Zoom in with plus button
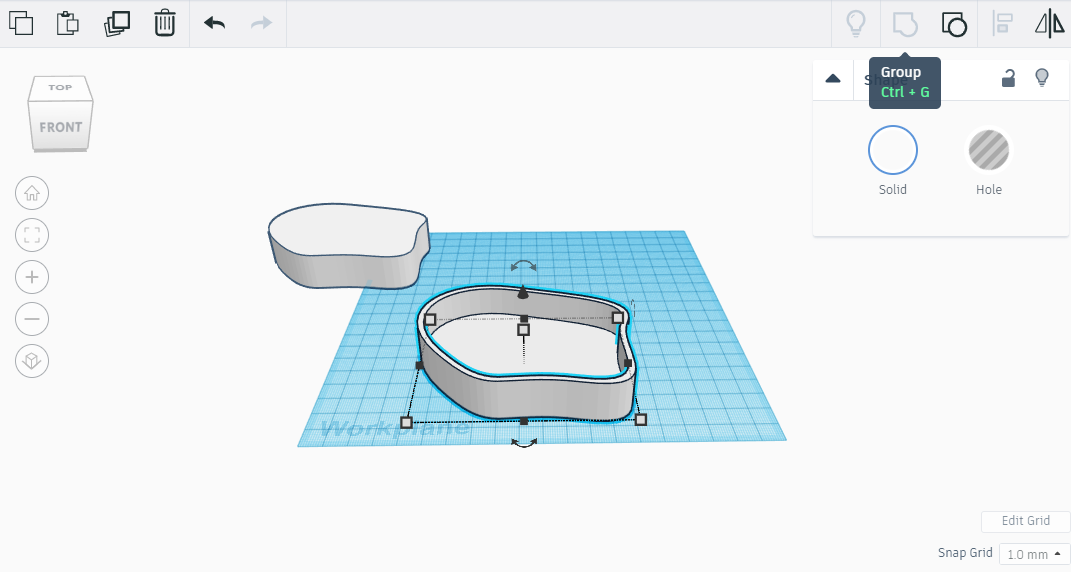This screenshot has height=572, width=1071. 32,277
